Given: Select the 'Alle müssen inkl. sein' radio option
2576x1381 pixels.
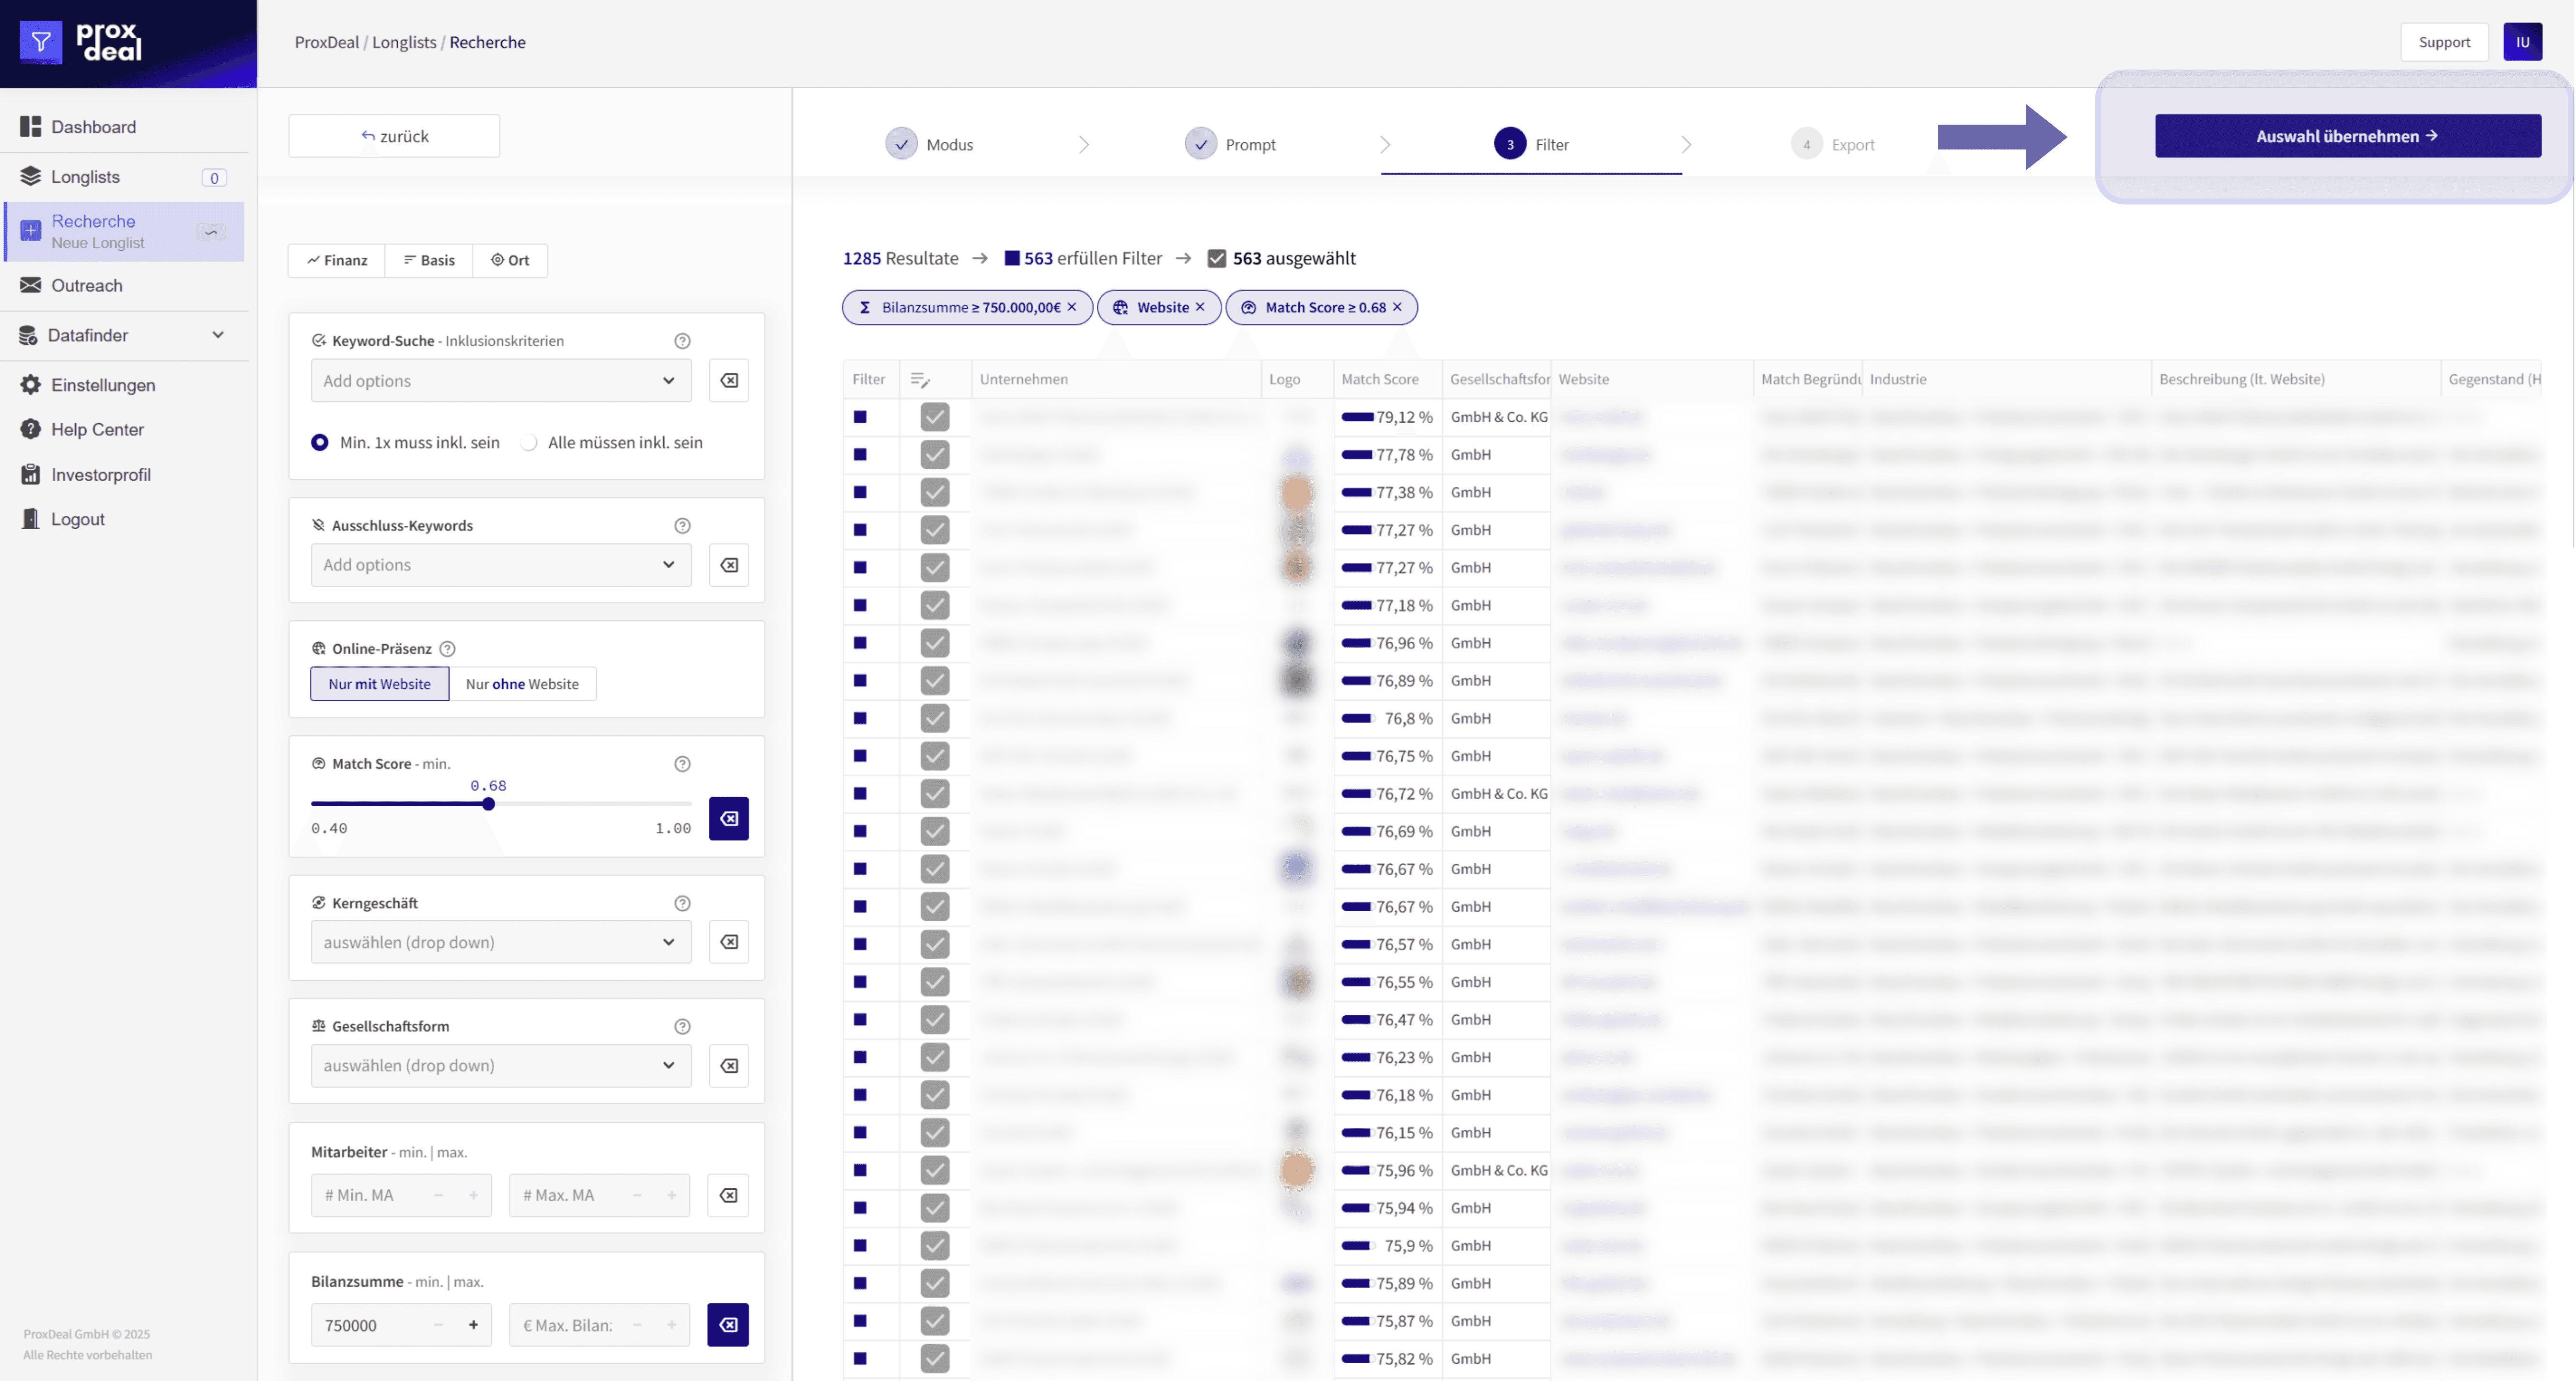Looking at the screenshot, I should click(529, 442).
